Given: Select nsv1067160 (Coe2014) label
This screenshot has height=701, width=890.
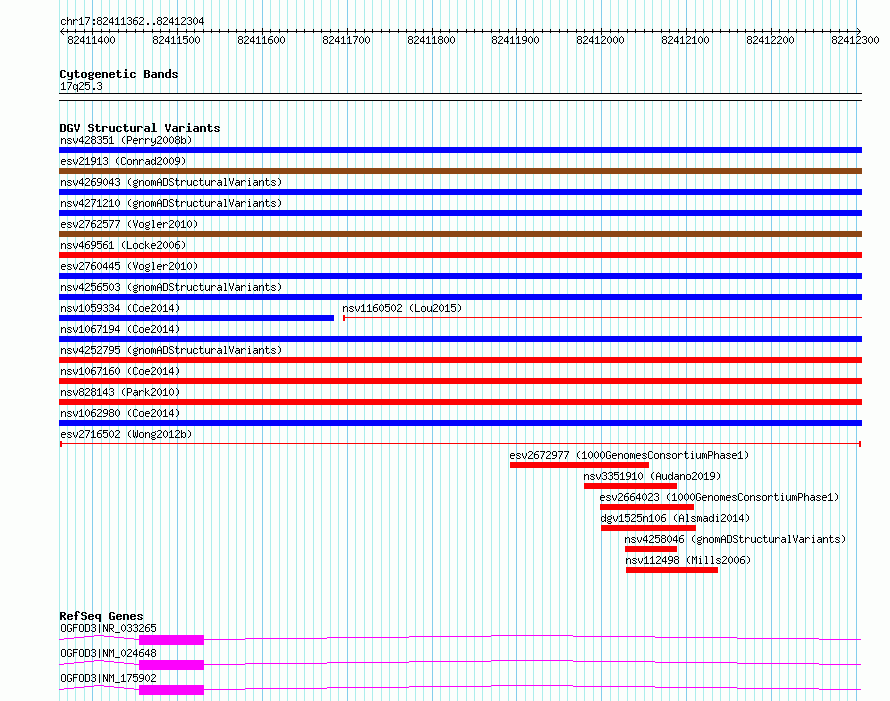Looking at the screenshot, I should point(120,371).
